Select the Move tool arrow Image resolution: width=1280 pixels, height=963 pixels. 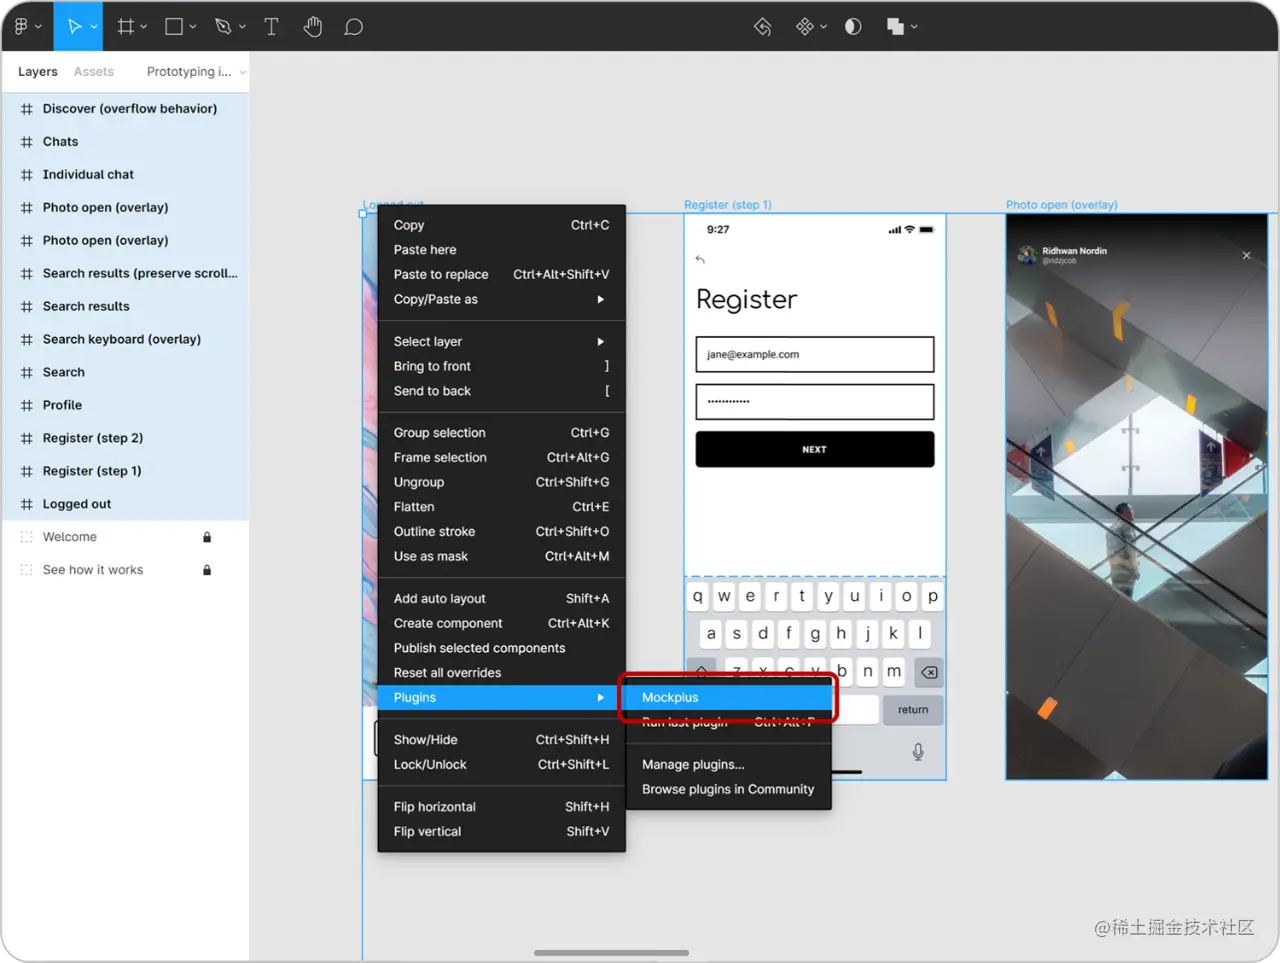[74, 27]
